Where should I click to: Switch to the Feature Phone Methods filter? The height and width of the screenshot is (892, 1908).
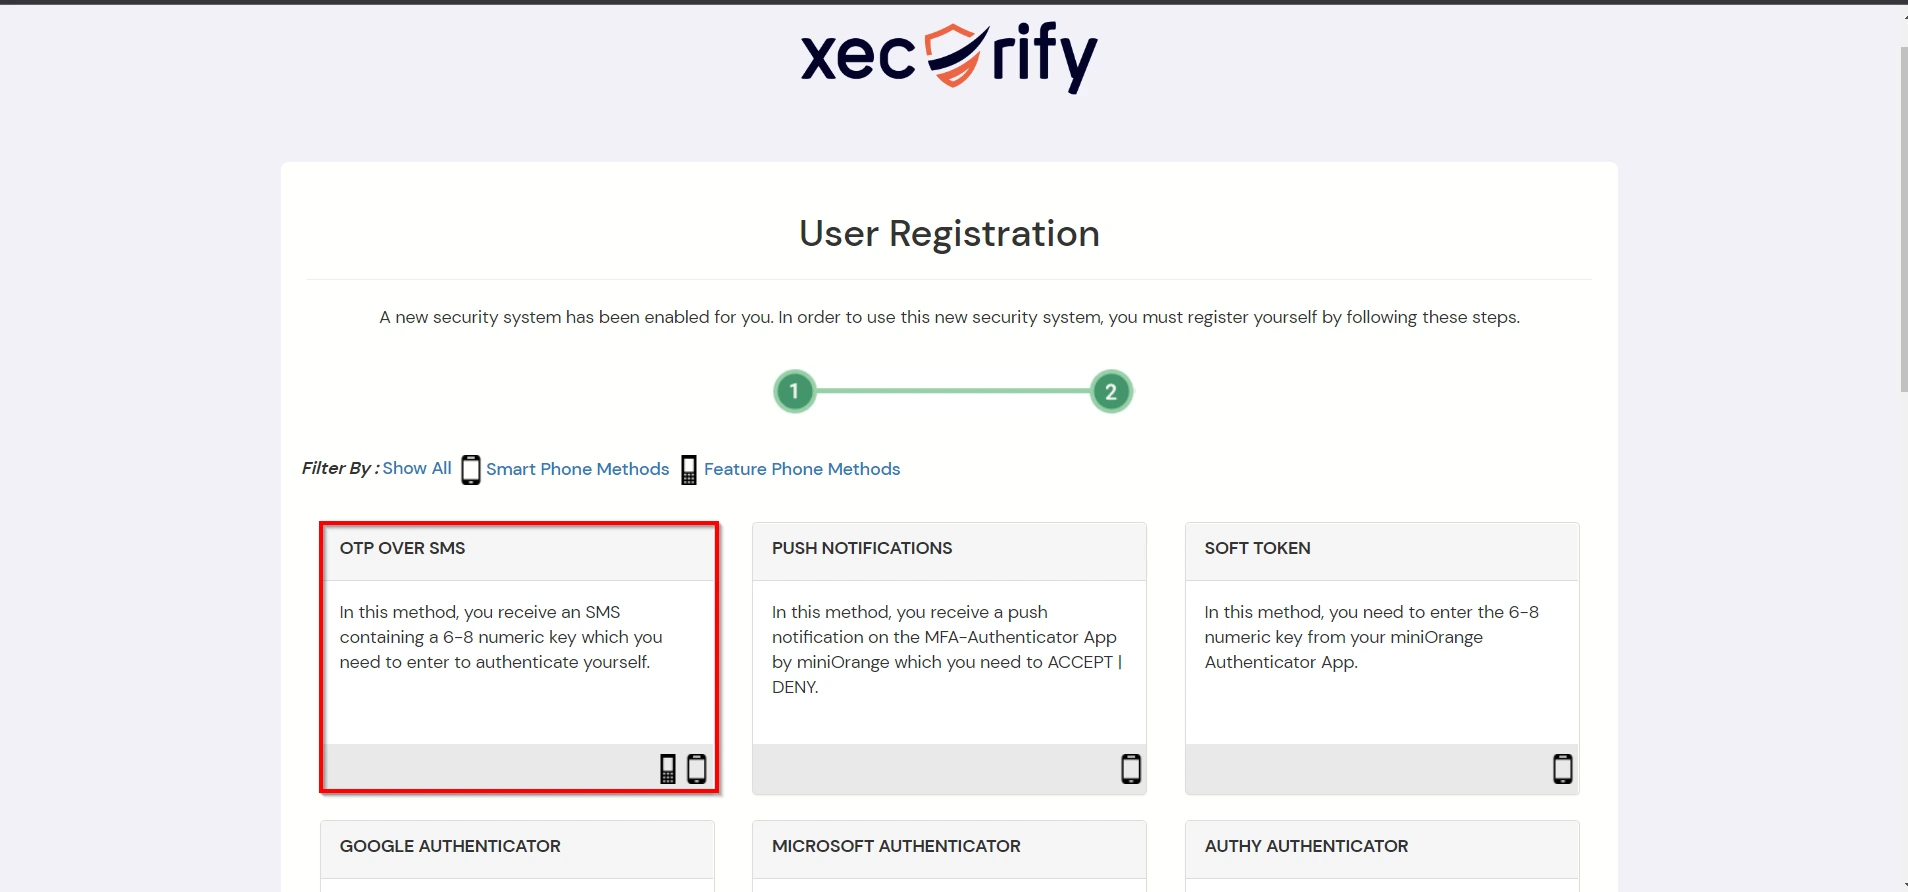click(x=802, y=469)
